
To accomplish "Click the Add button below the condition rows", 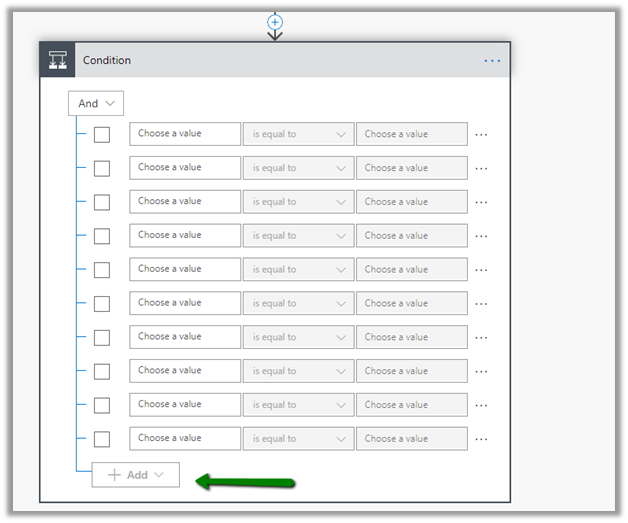I will tap(135, 475).
